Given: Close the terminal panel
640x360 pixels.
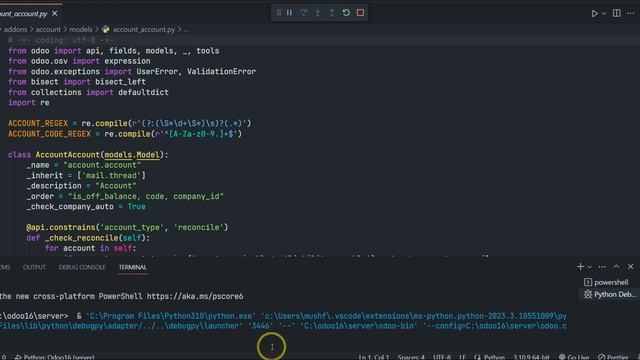Looking at the screenshot, I should pos(631,267).
